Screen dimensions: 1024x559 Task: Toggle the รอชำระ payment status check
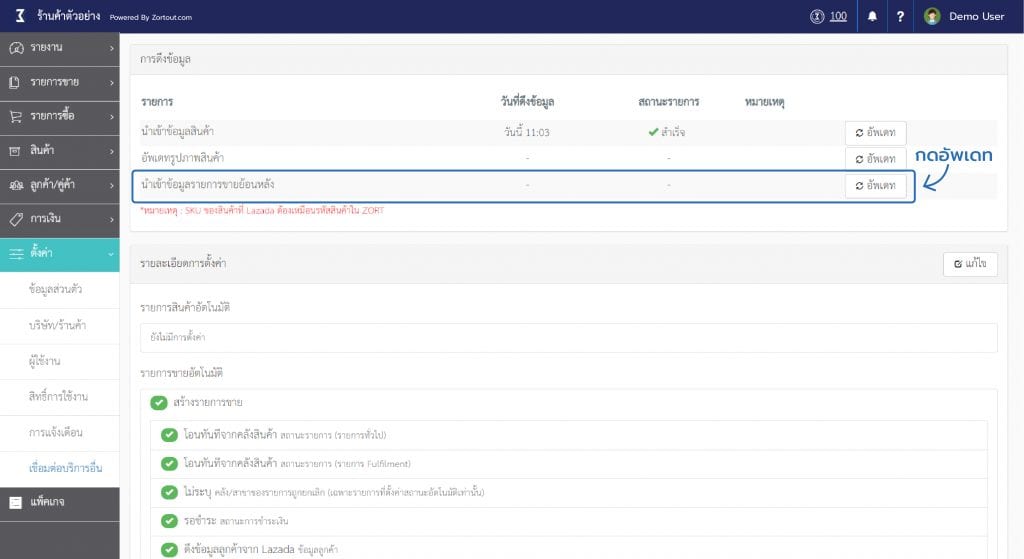click(x=169, y=521)
